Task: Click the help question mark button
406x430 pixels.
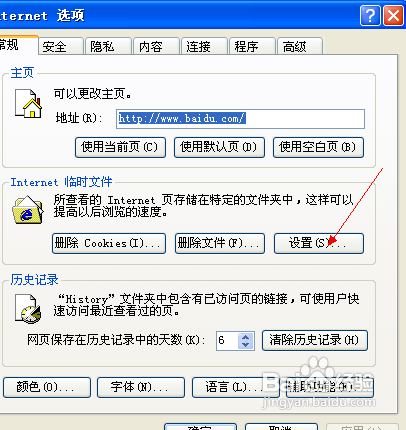Action: click(x=370, y=16)
